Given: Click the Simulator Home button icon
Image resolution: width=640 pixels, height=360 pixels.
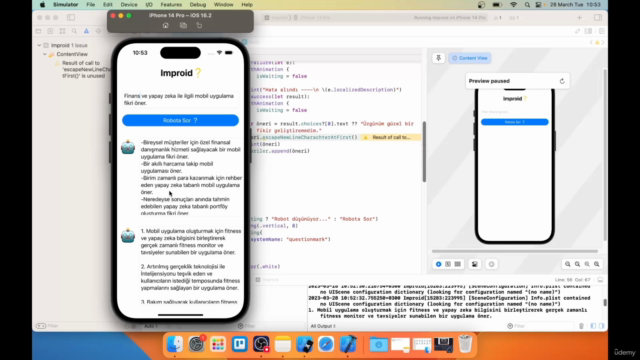Looking at the screenshot, I should (165, 25).
